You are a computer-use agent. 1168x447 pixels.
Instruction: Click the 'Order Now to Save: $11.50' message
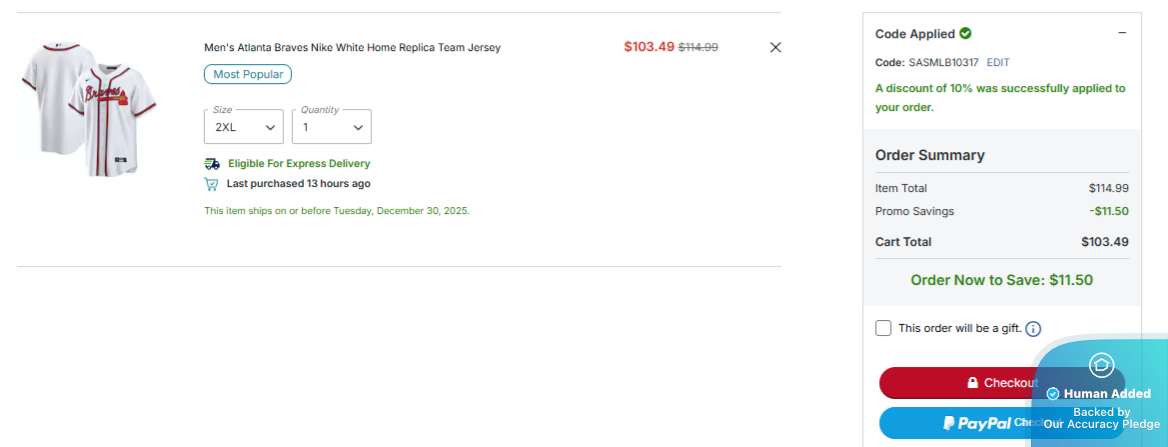[1001, 280]
